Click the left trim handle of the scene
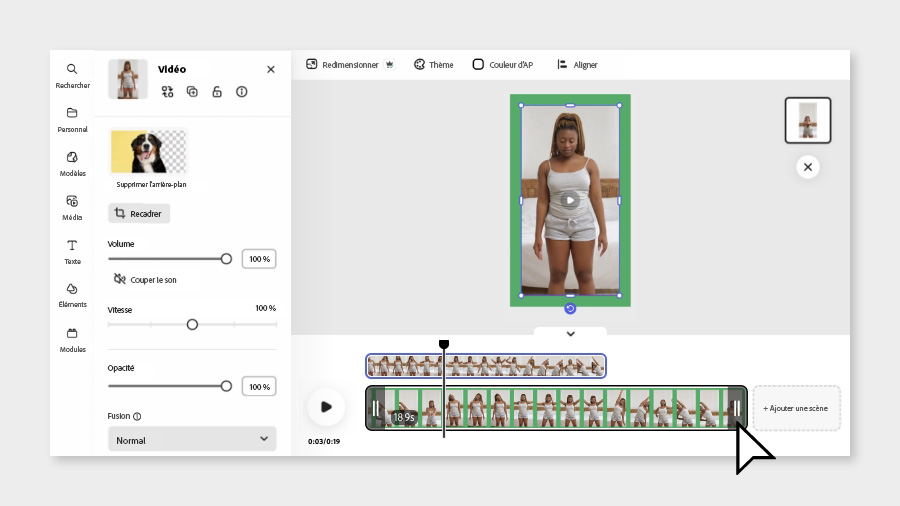 (375, 408)
